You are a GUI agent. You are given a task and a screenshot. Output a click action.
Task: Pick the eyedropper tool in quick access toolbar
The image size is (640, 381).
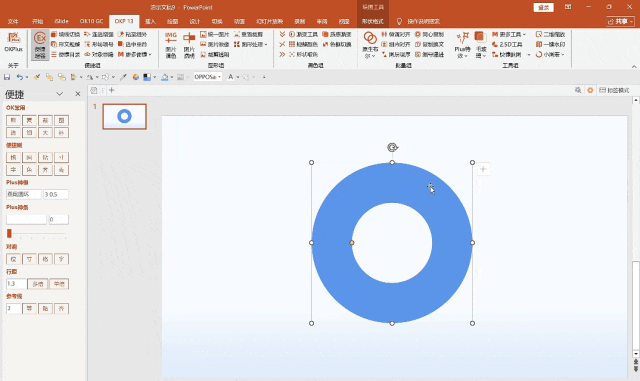click(123, 77)
